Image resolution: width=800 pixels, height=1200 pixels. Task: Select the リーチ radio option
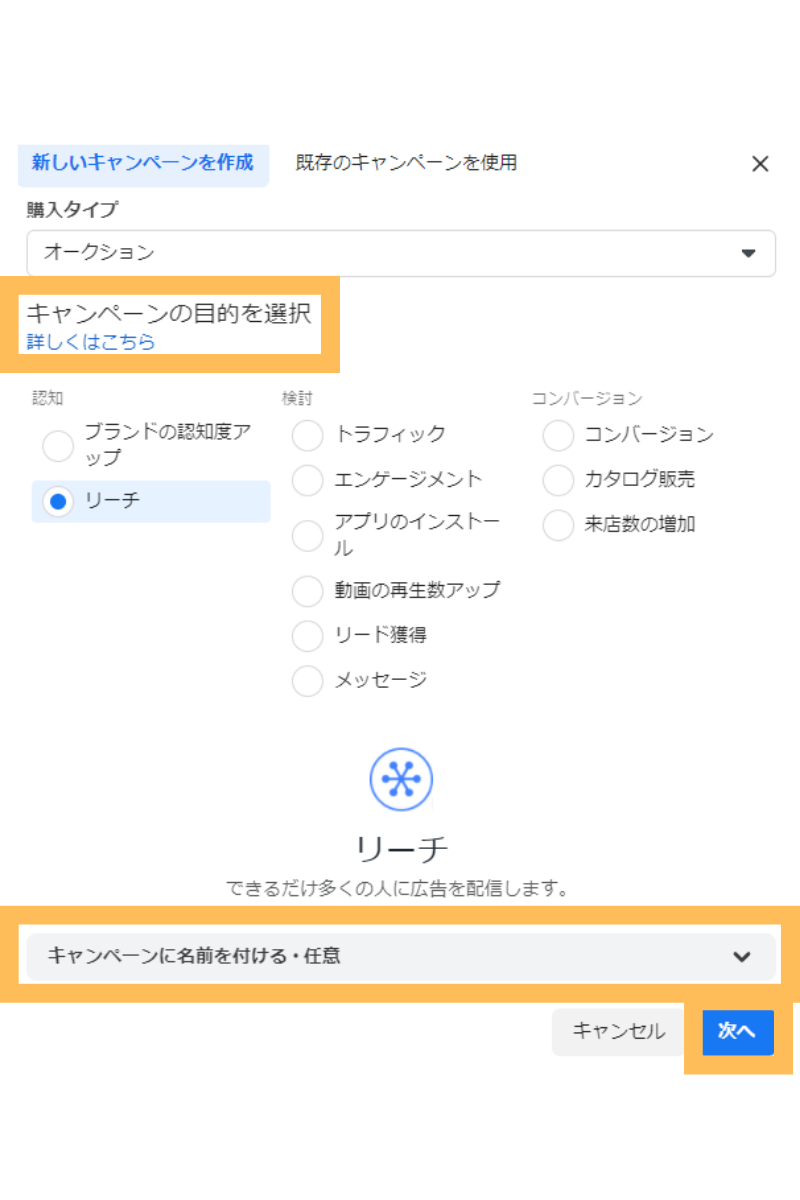pyautogui.click(x=58, y=502)
